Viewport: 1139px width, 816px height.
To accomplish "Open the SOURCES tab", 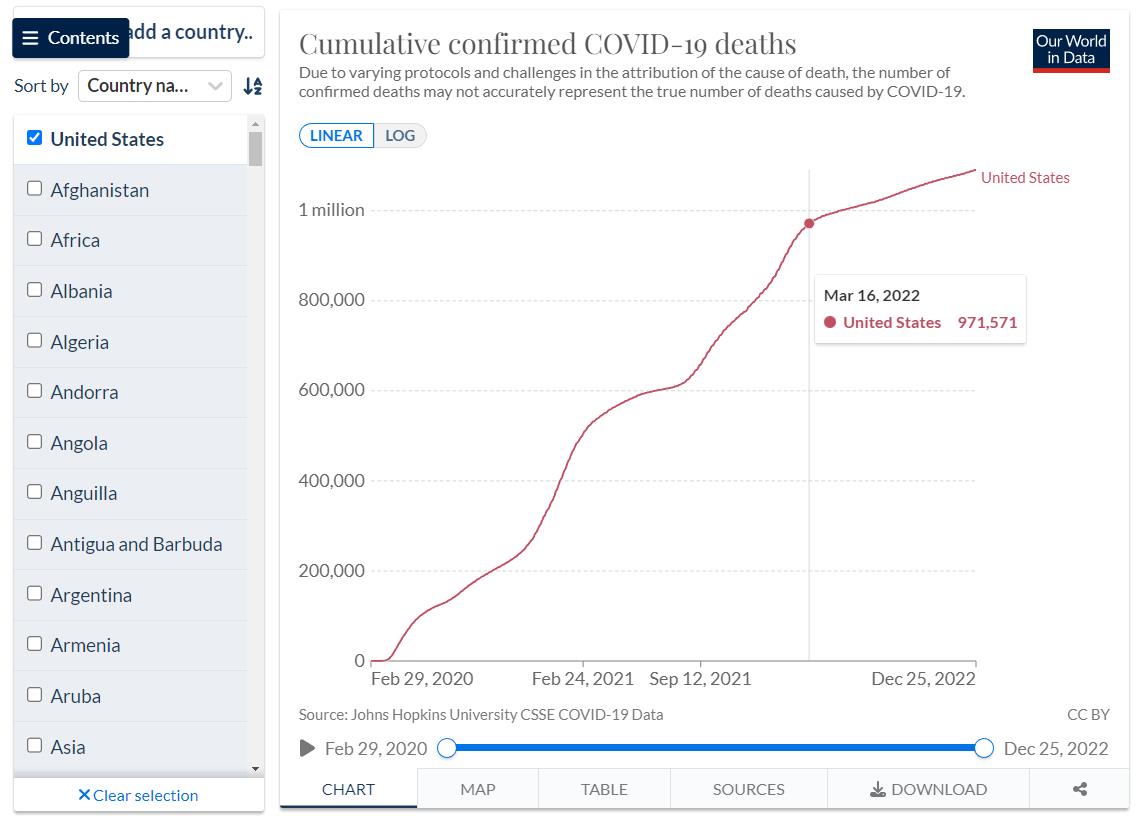I will 748,789.
